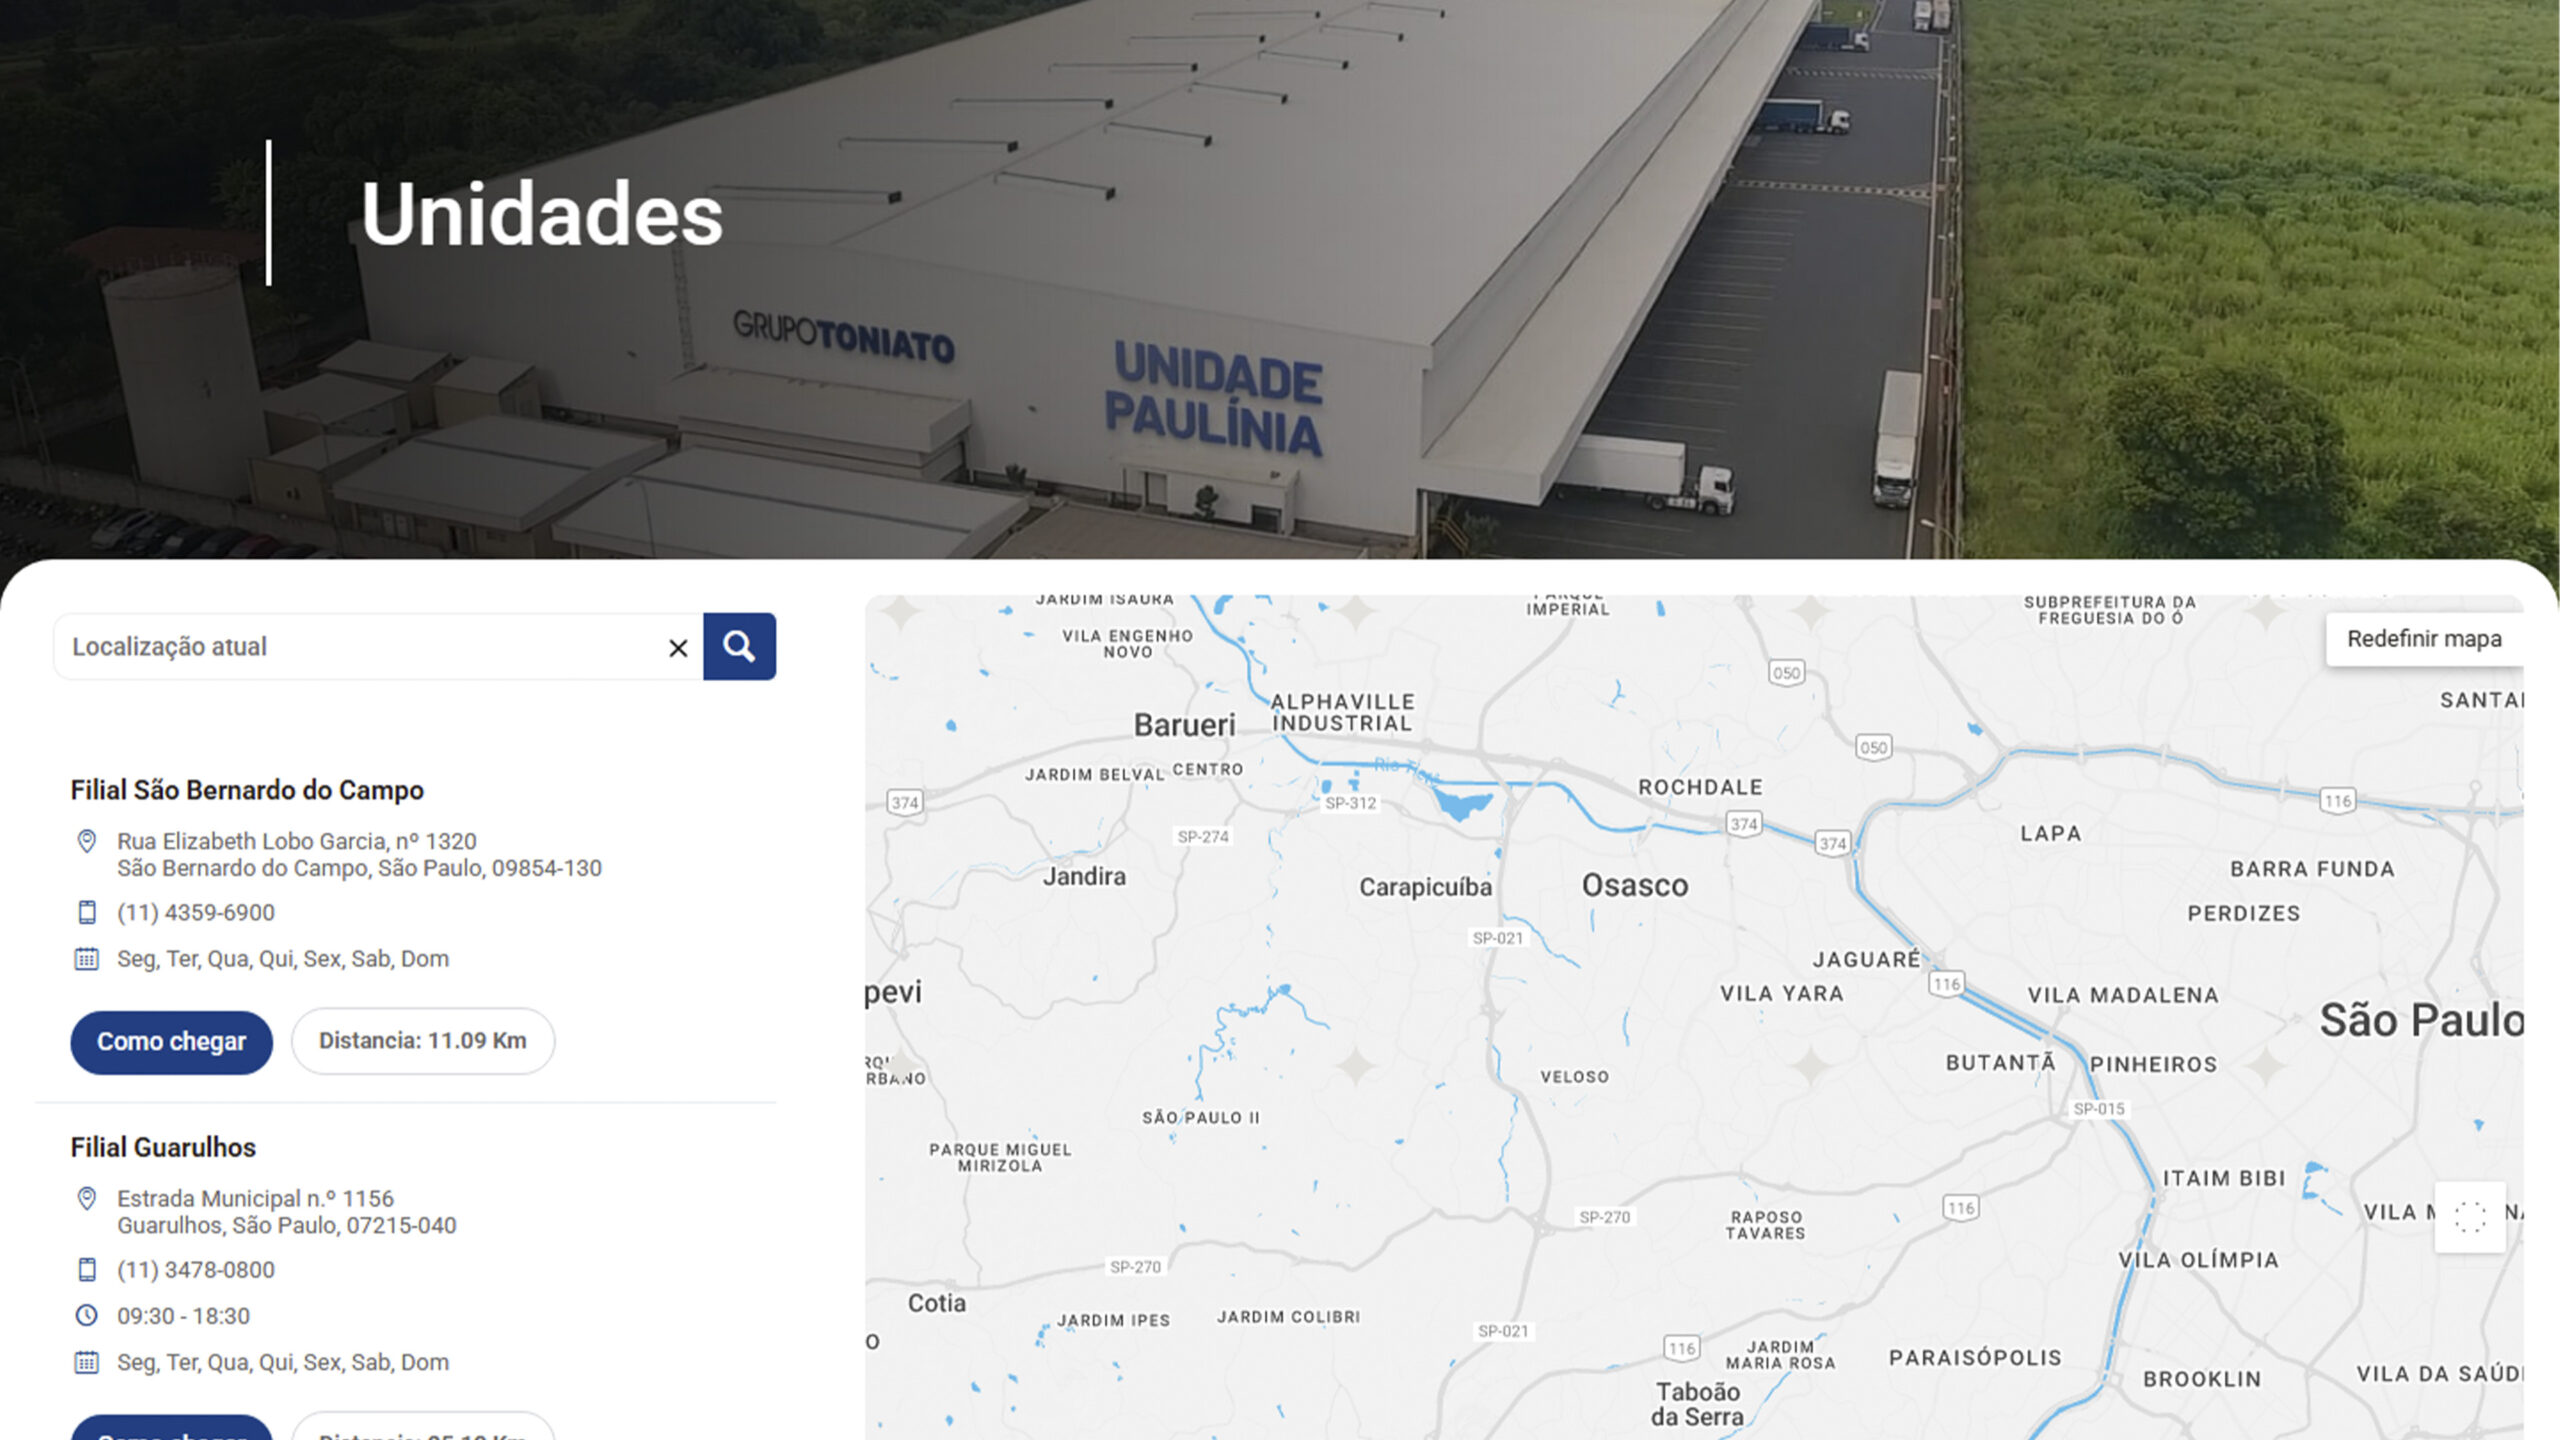Click the Distancia: 11.09 Km pill
The height and width of the screenshot is (1440, 2560).
tap(422, 1041)
